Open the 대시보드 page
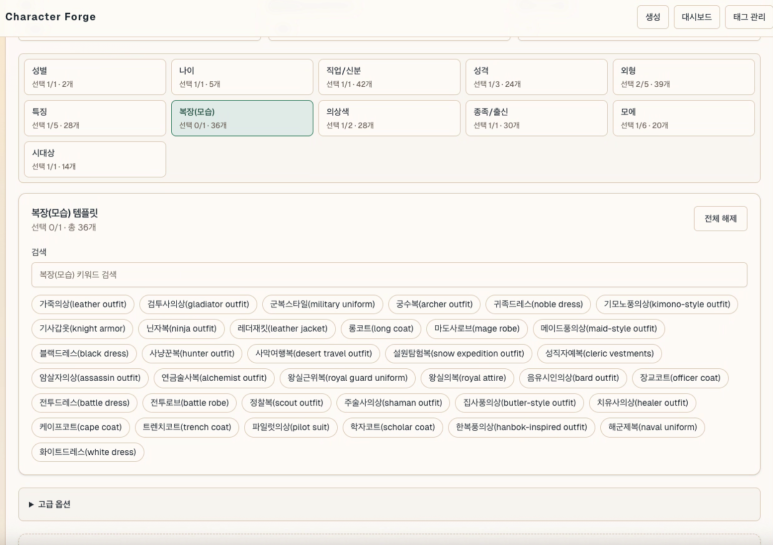 pyautogui.click(x=697, y=17)
